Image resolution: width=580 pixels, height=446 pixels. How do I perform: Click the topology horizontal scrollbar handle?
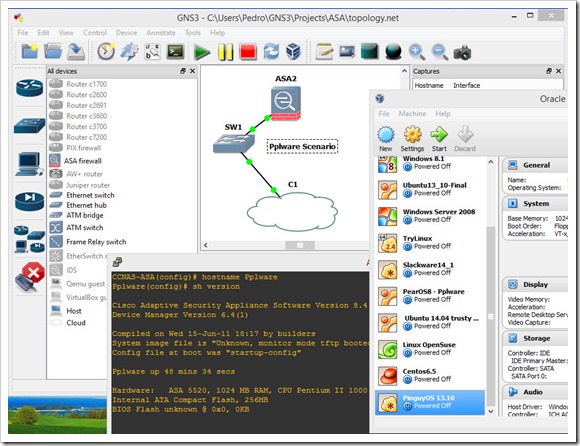pos(300,245)
